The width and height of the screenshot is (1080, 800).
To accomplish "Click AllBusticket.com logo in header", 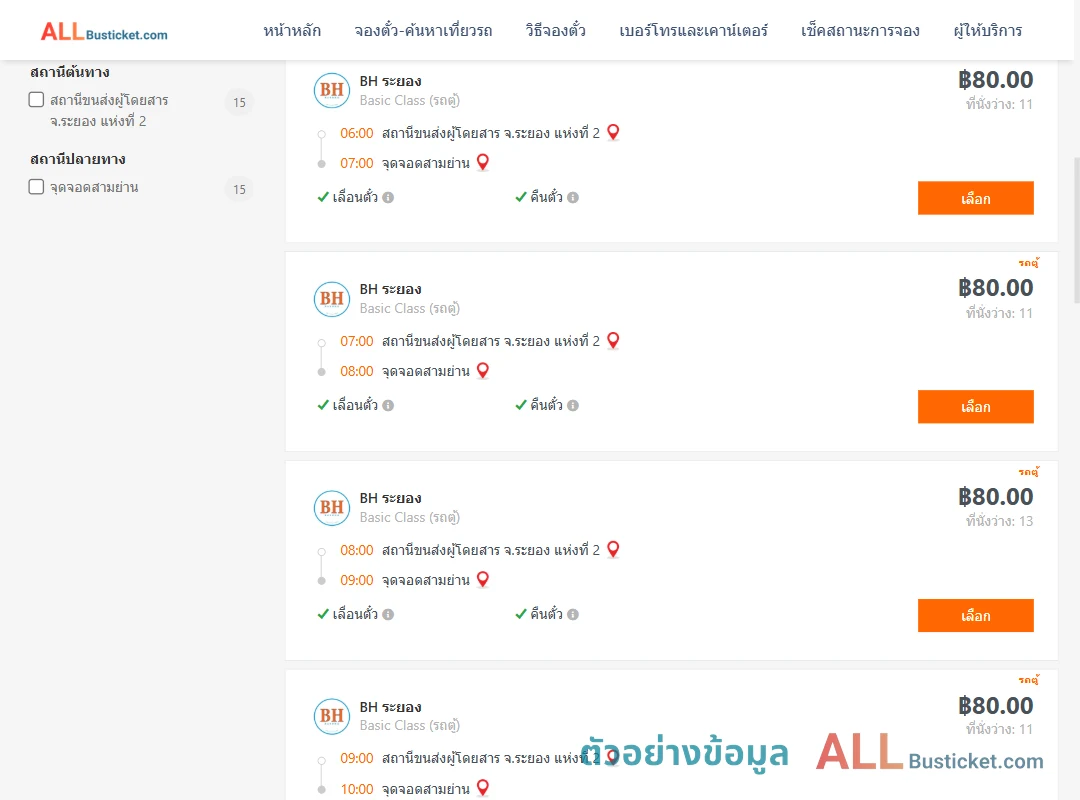I will [x=104, y=32].
